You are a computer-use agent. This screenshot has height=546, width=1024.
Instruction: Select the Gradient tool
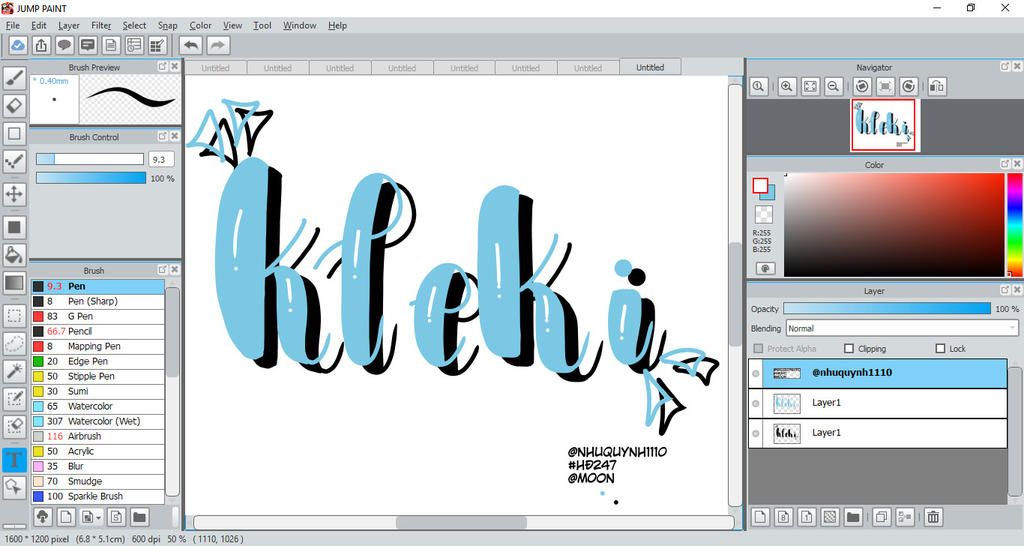tap(14, 283)
